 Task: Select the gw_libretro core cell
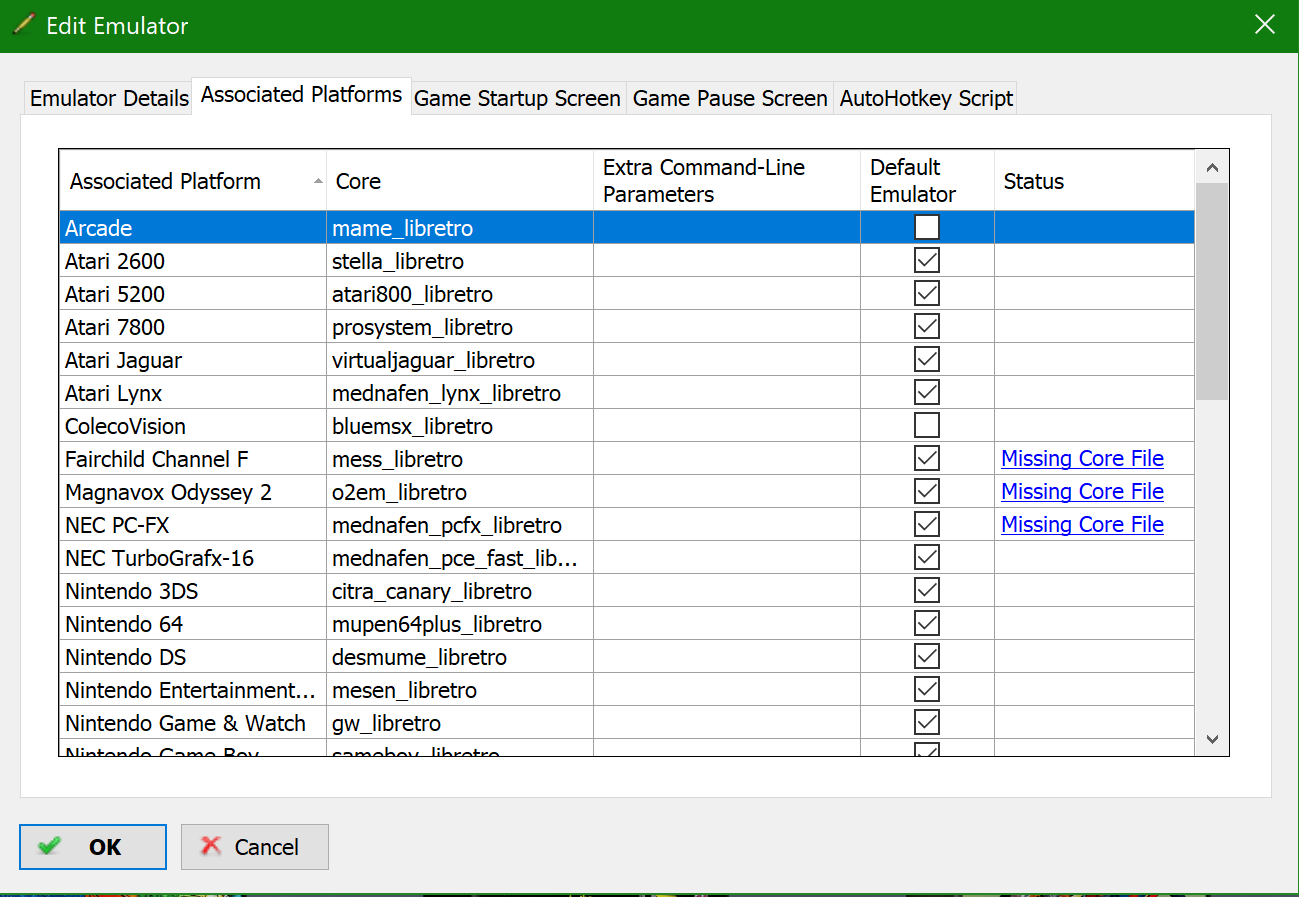460,723
